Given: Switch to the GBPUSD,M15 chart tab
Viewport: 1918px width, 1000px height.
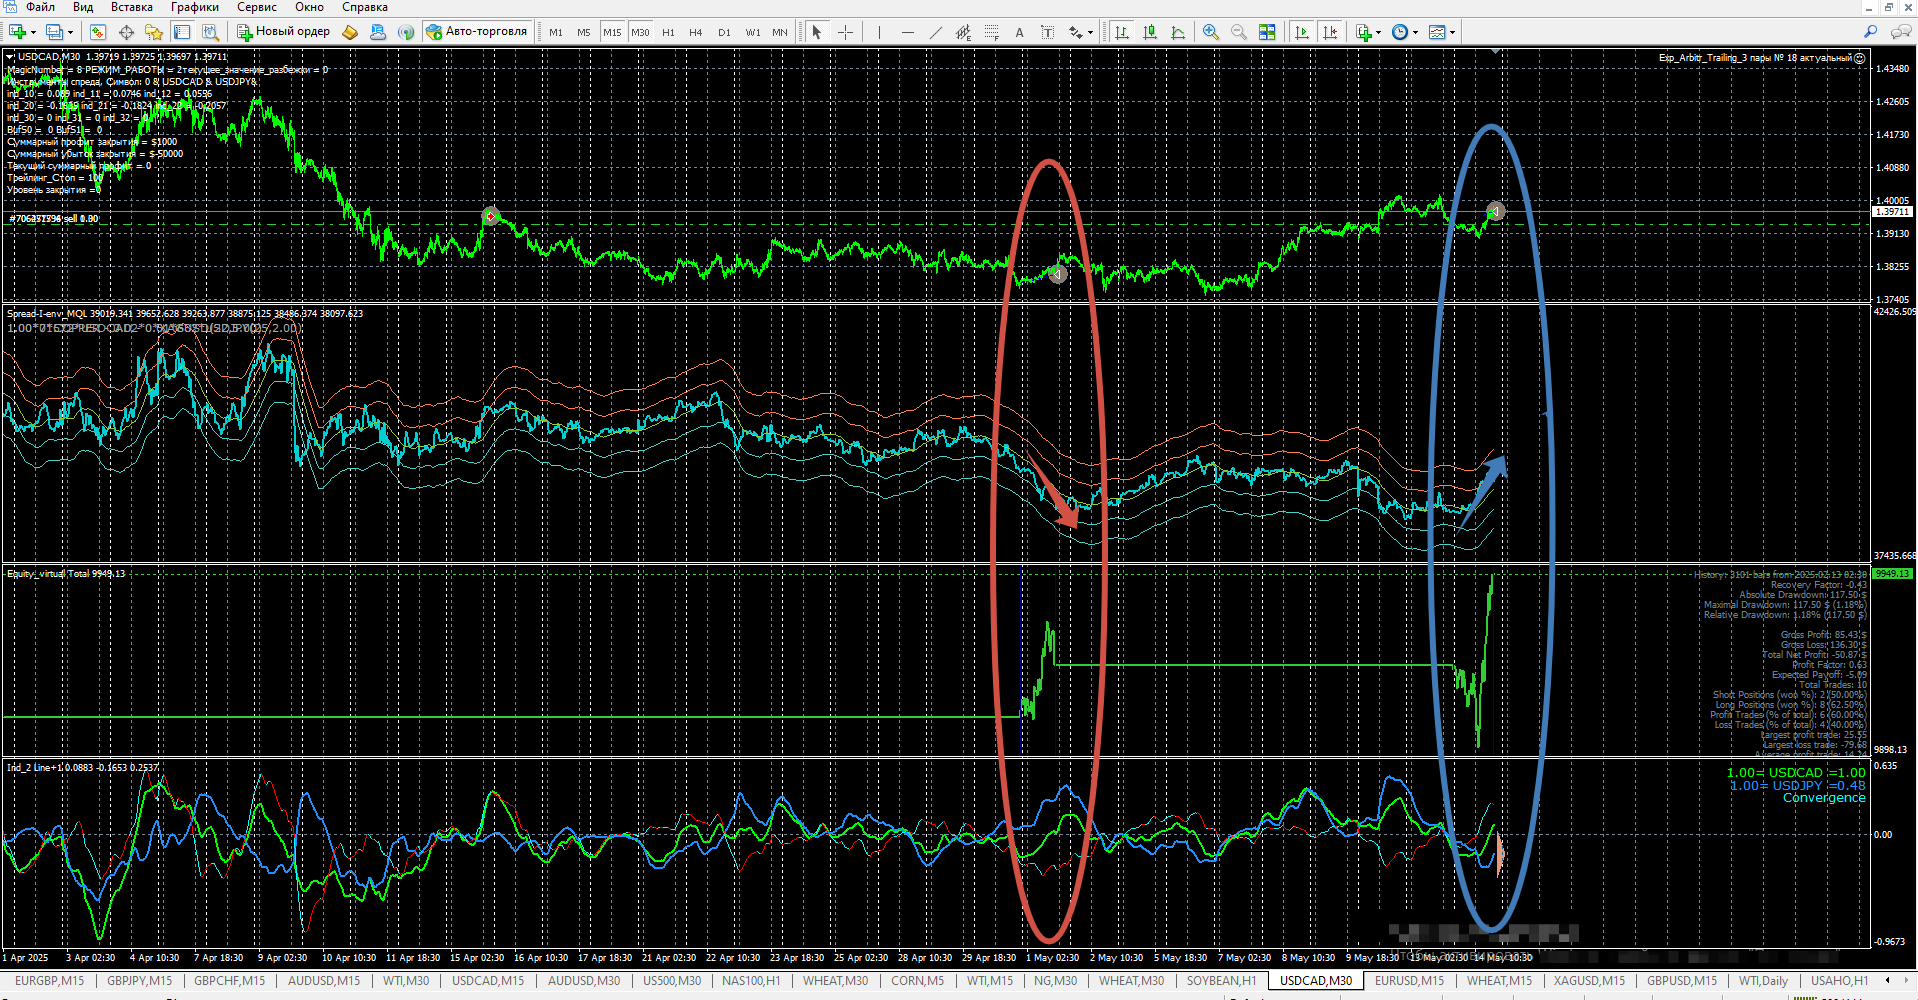Looking at the screenshot, I should click(x=1682, y=981).
